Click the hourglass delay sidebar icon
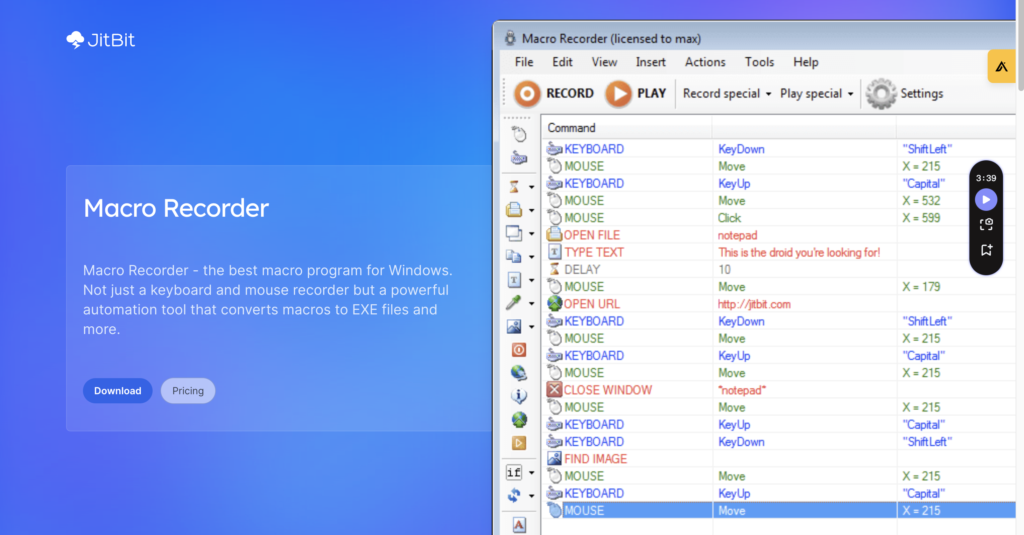 click(514, 187)
